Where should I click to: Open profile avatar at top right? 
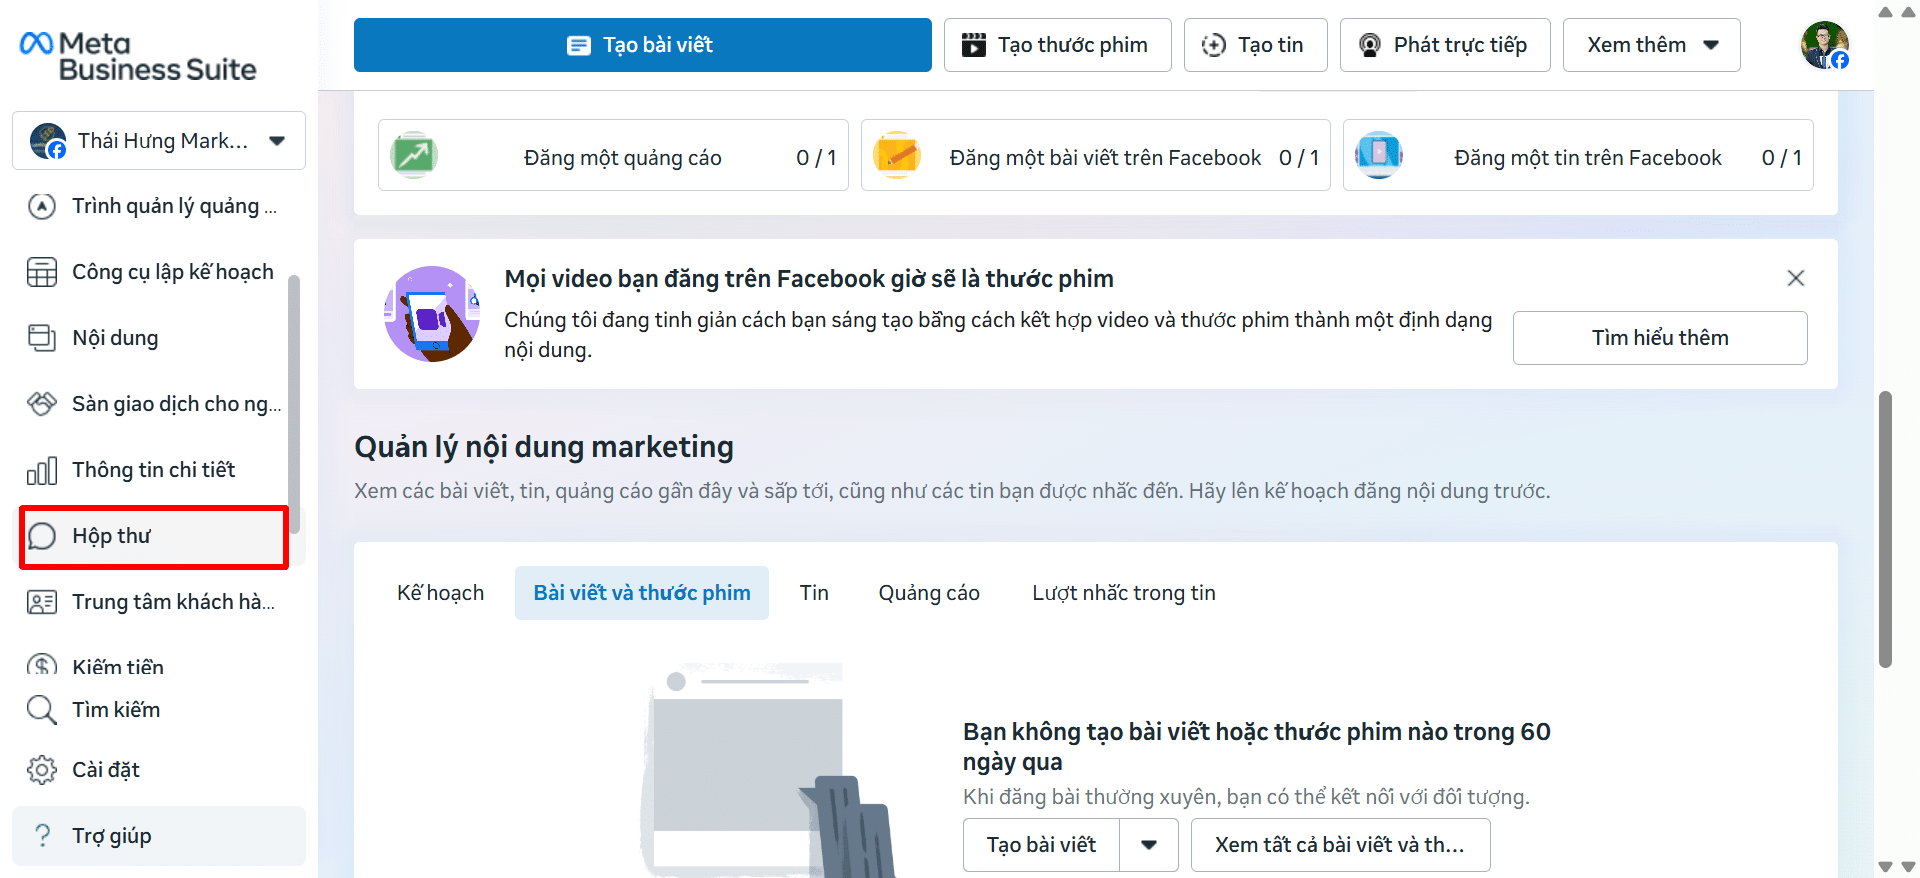(1824, 45)
